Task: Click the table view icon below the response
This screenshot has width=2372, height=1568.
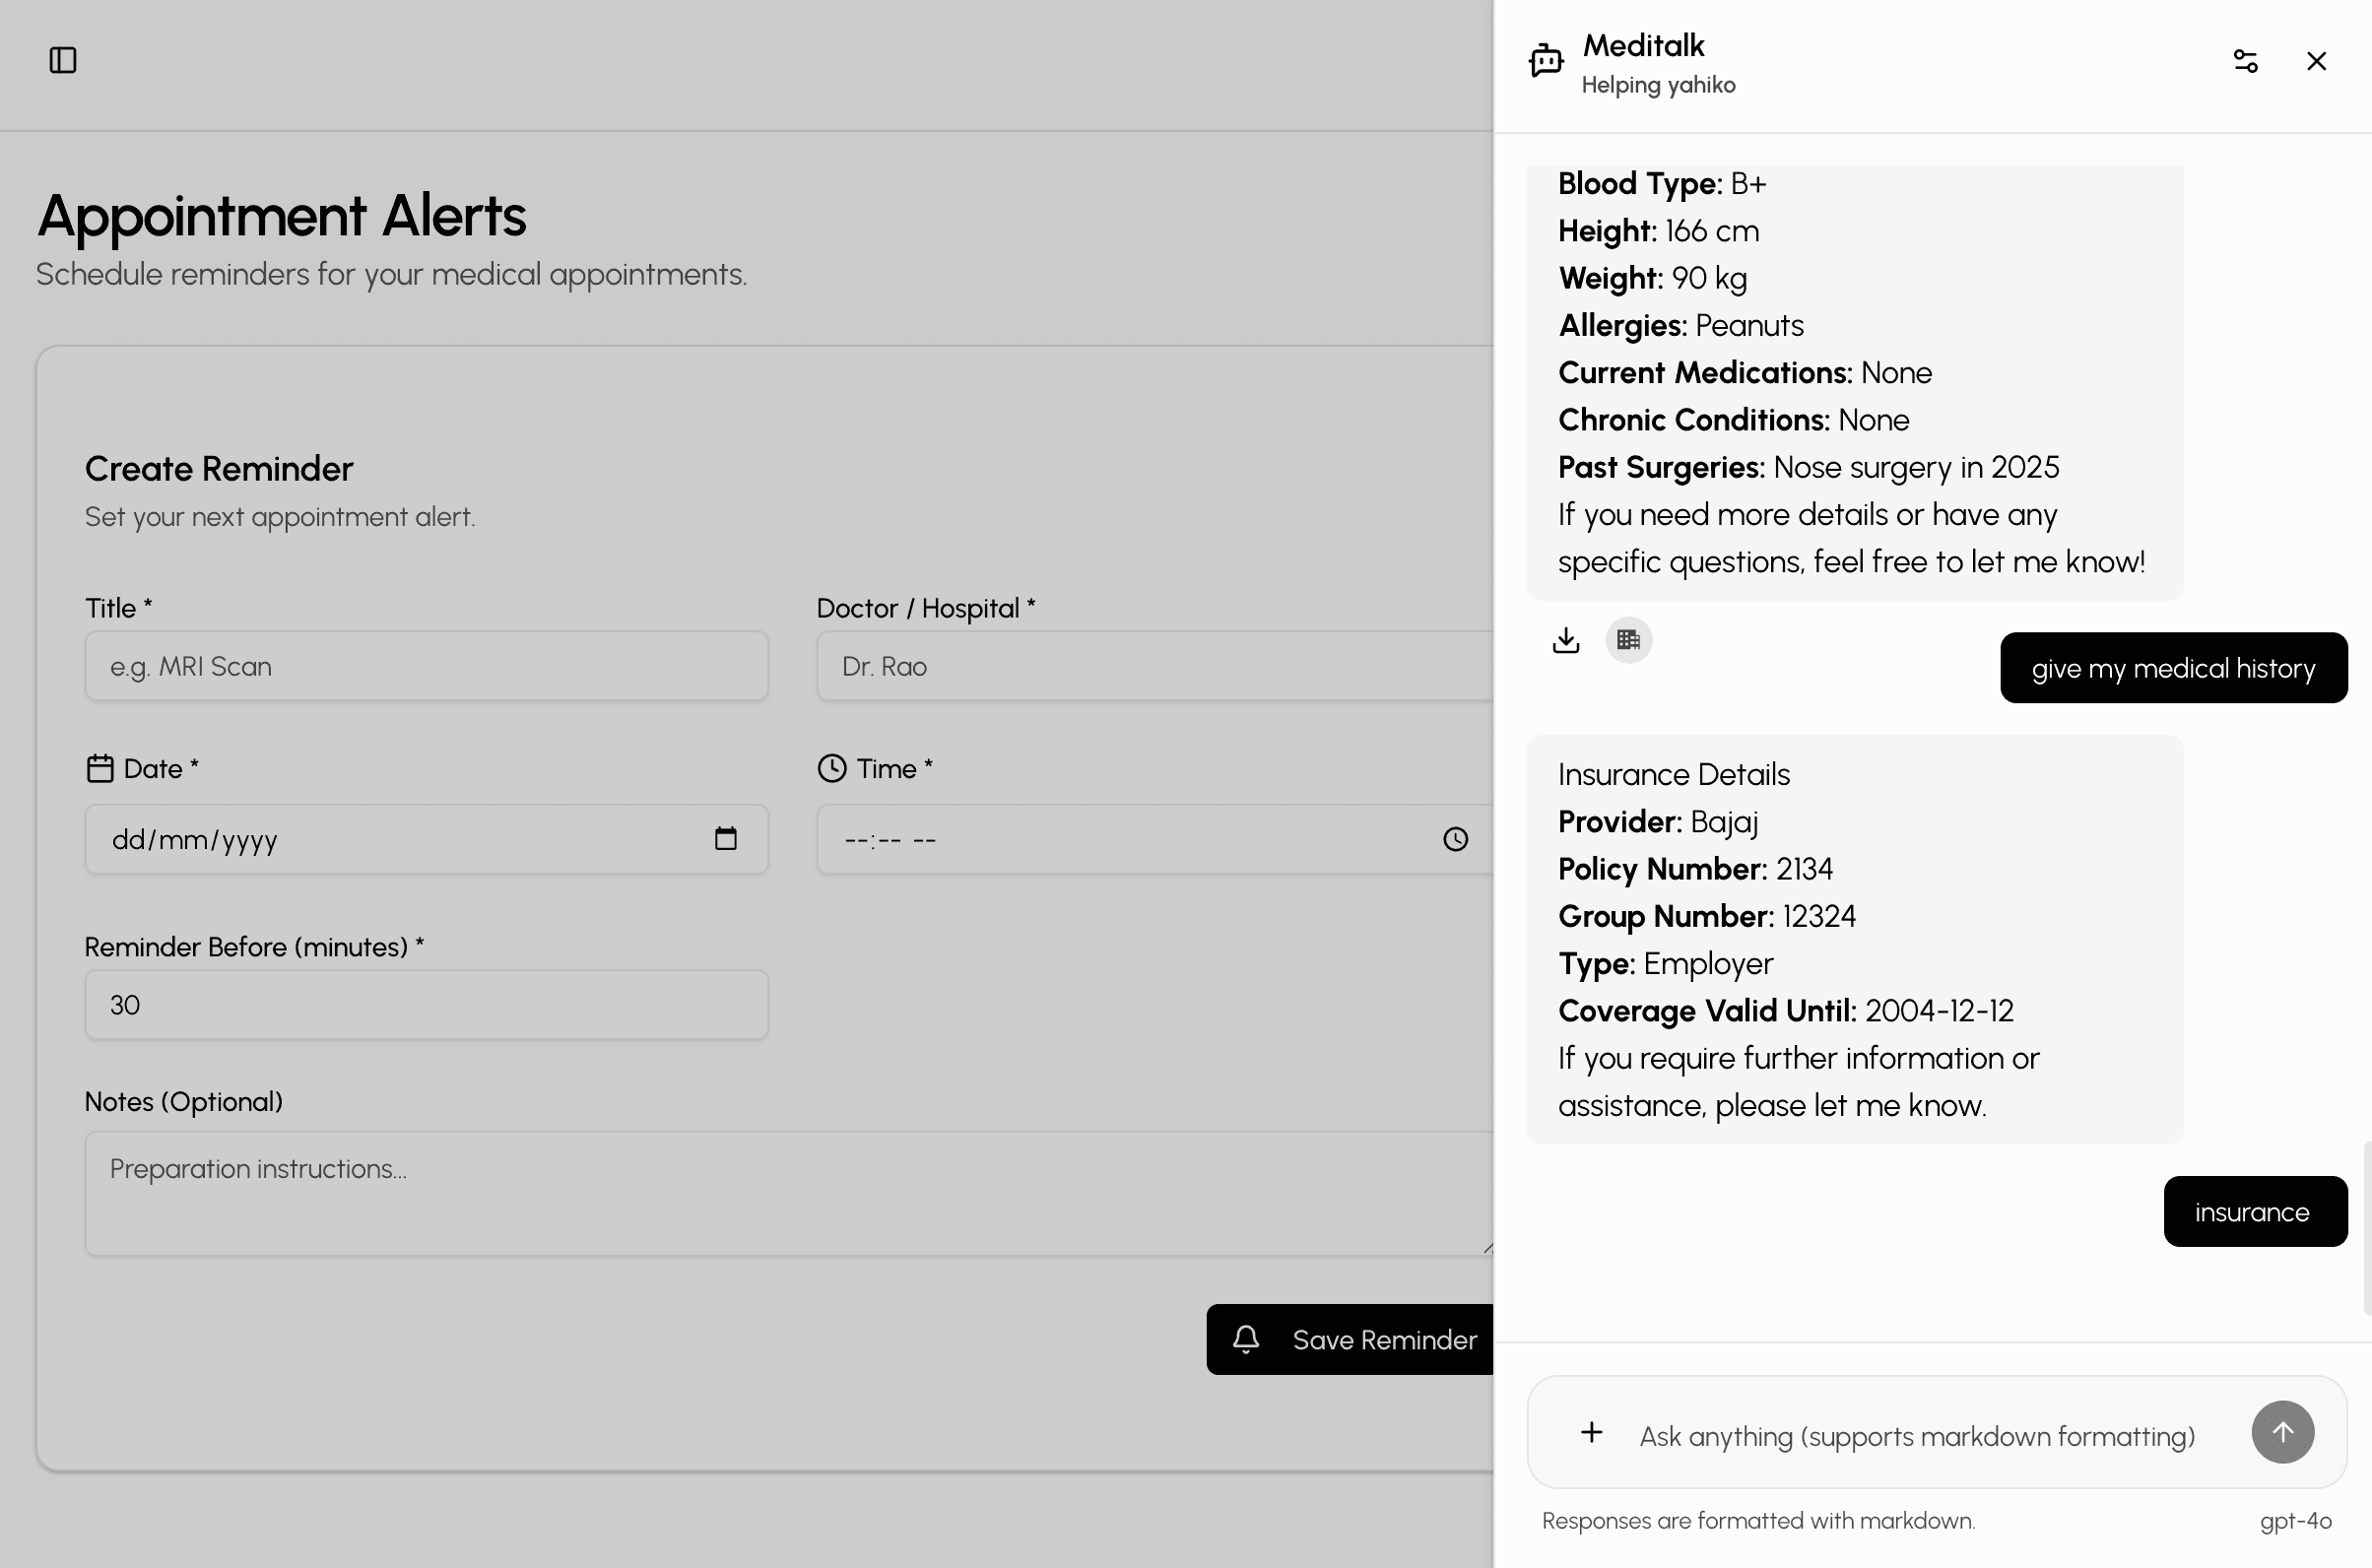Action: [x=1628, y=640]
